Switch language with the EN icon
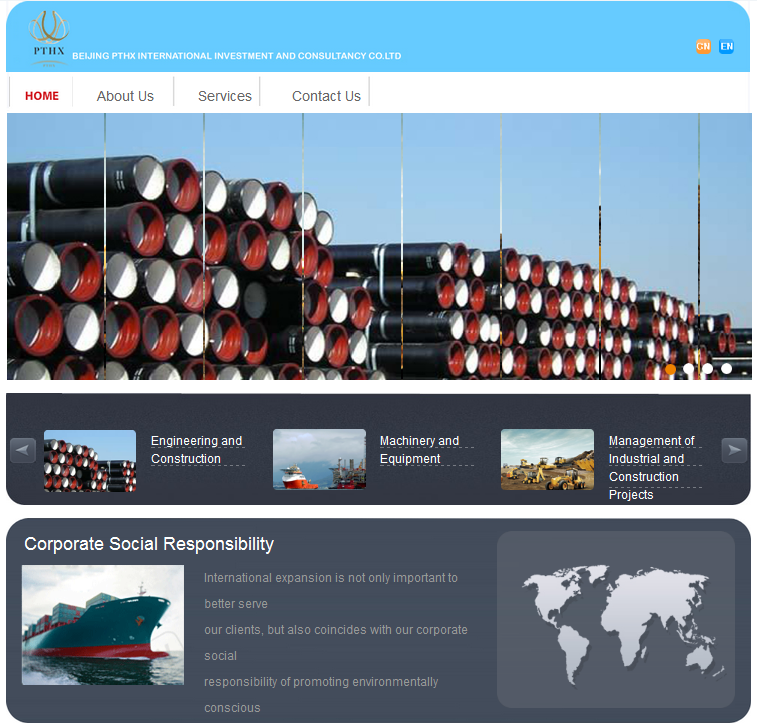 [726, 46]
